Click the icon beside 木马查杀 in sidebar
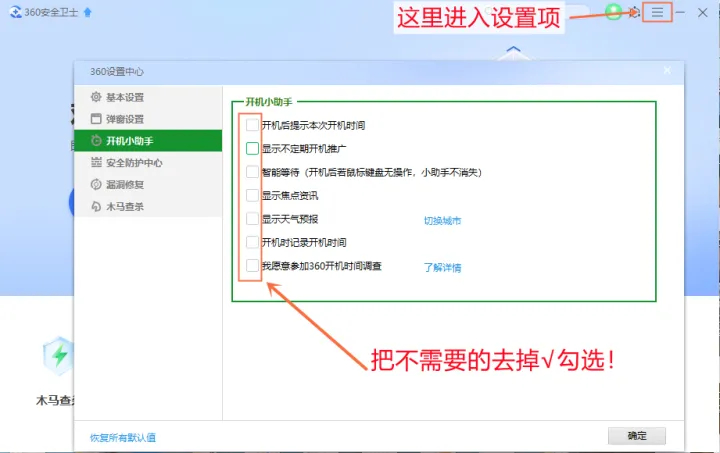 (96, 207)
